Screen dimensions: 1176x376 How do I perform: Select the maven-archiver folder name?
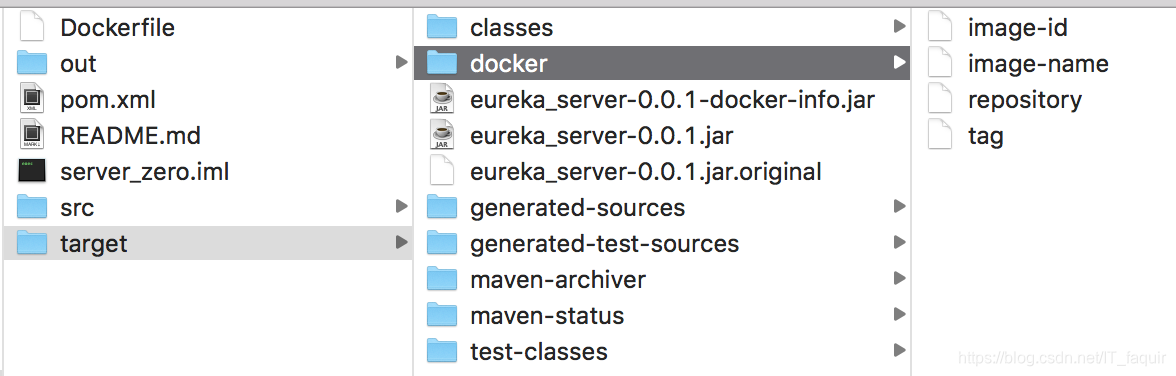558,280
